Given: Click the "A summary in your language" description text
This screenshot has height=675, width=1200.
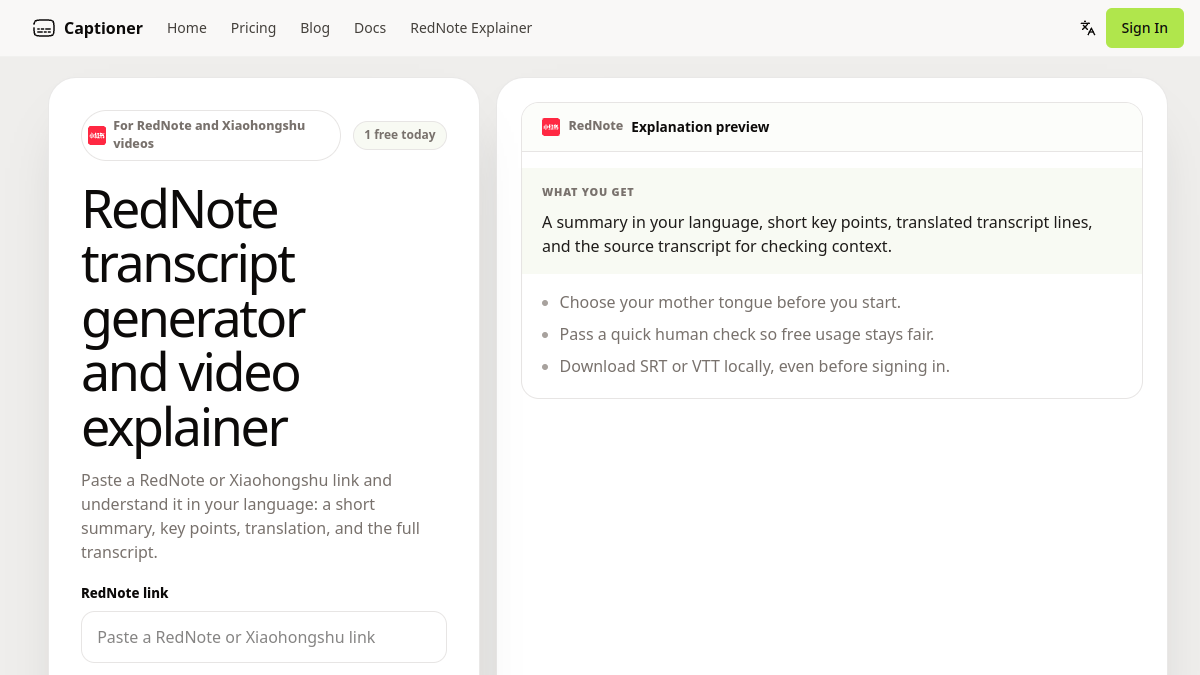Looking at the screenshot, I should [817, 234].
